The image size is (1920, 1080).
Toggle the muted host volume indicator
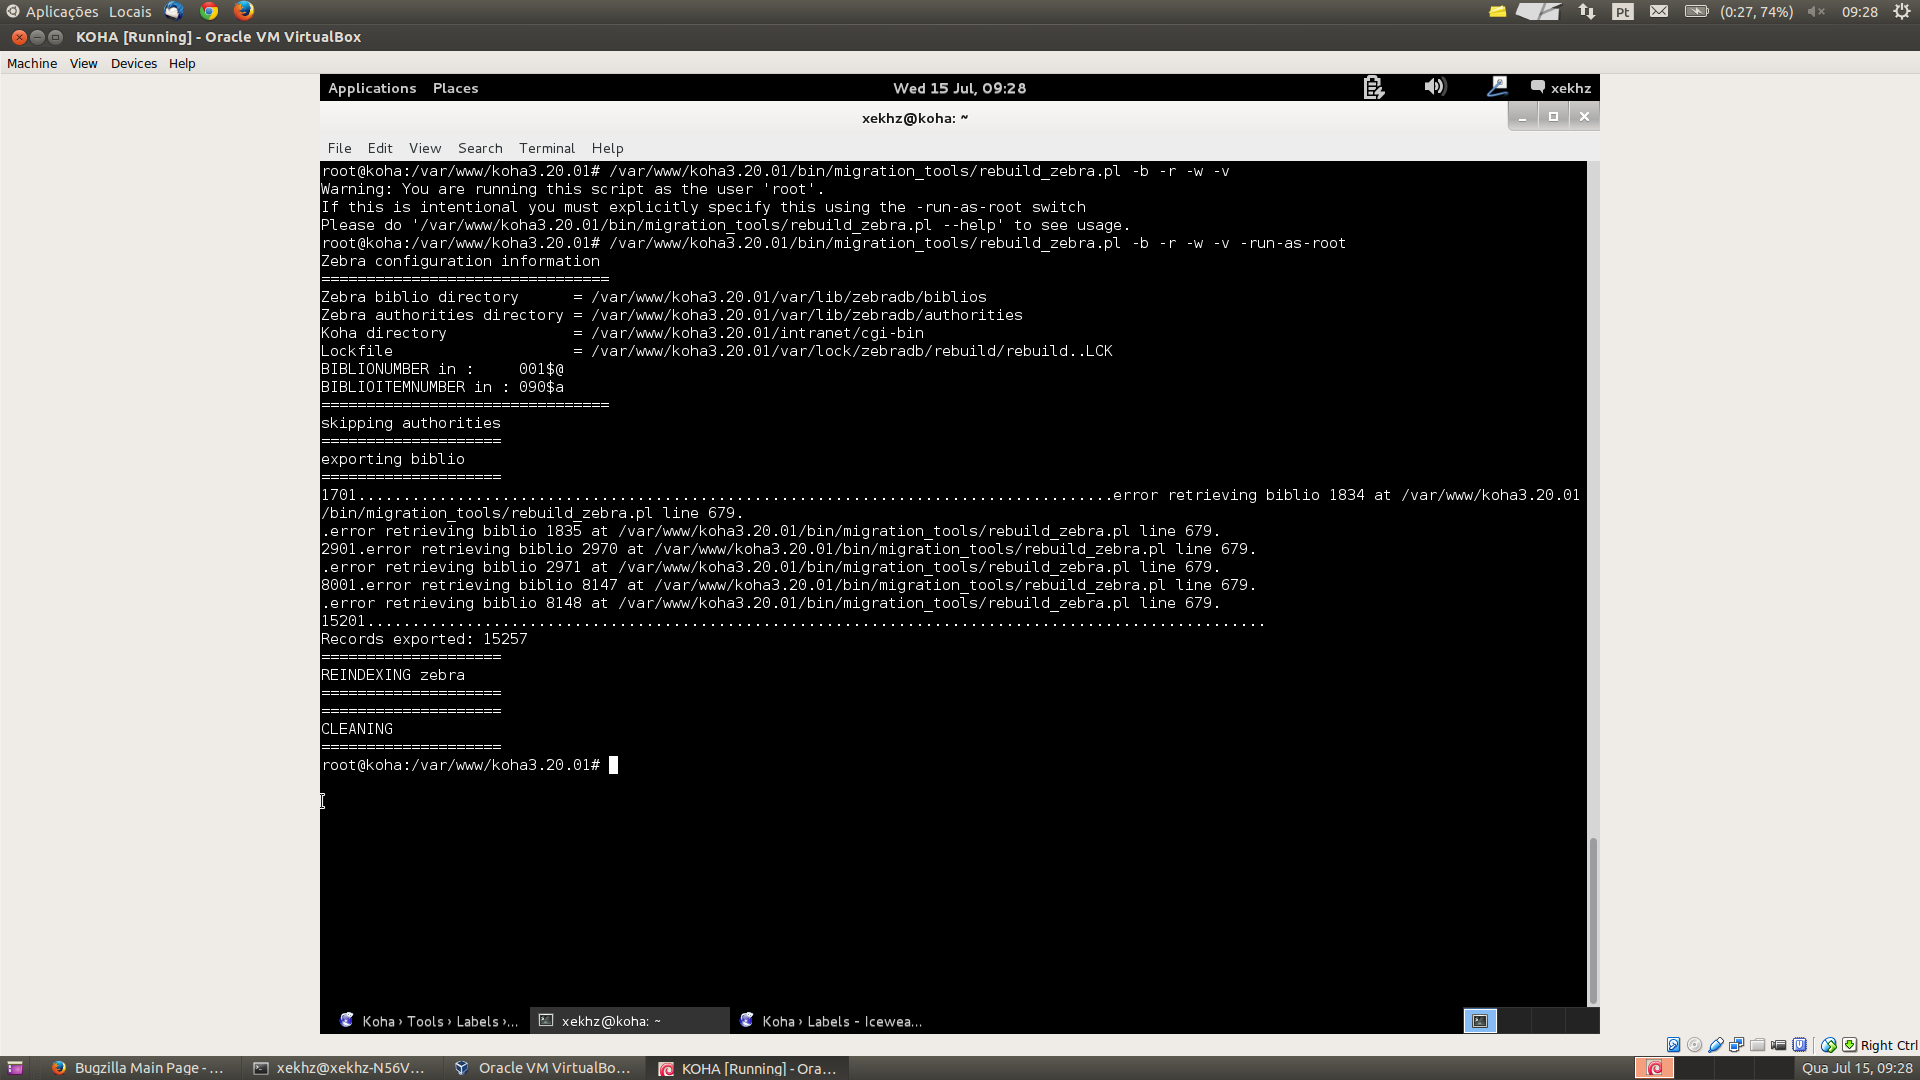pyautogui.click(x=1816, y=12)
